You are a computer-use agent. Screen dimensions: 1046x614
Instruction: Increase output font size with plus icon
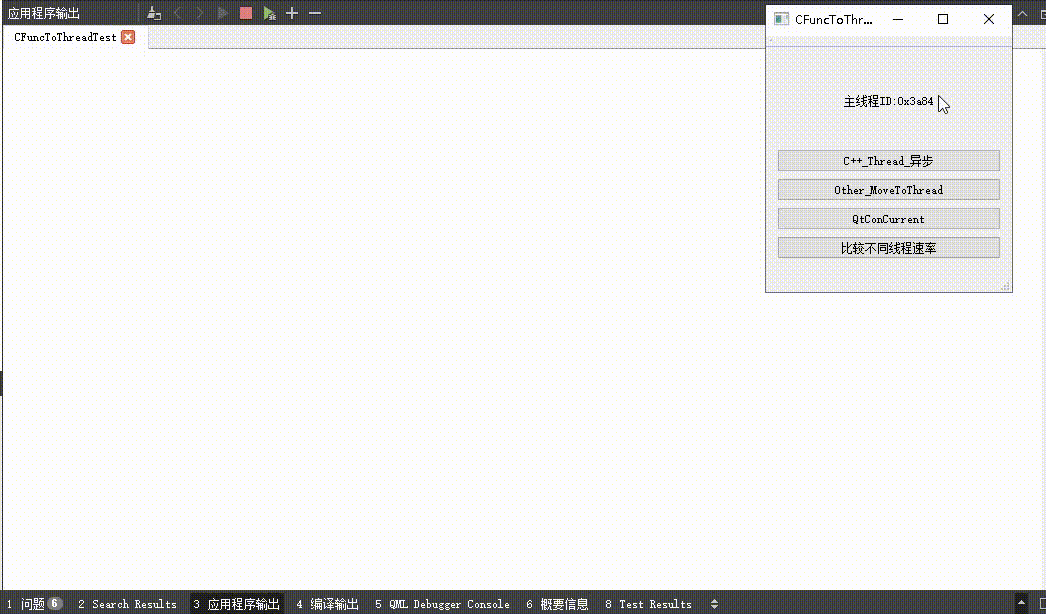[292, 13]
